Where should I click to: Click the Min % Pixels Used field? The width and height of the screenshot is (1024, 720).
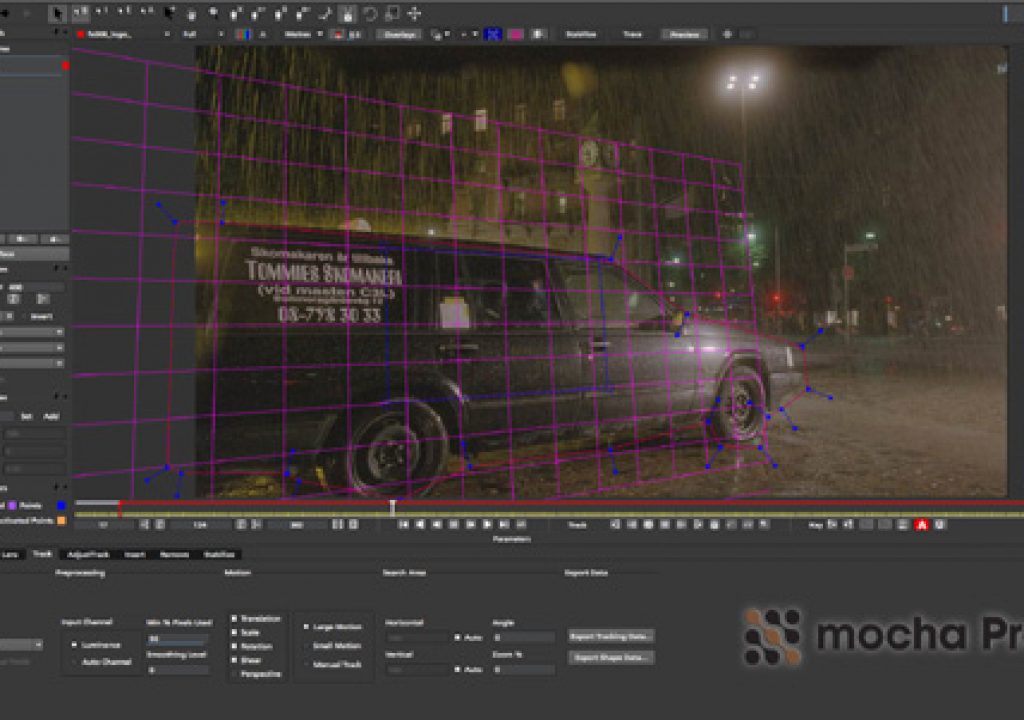pyautogui.click(x=178, y=638)
